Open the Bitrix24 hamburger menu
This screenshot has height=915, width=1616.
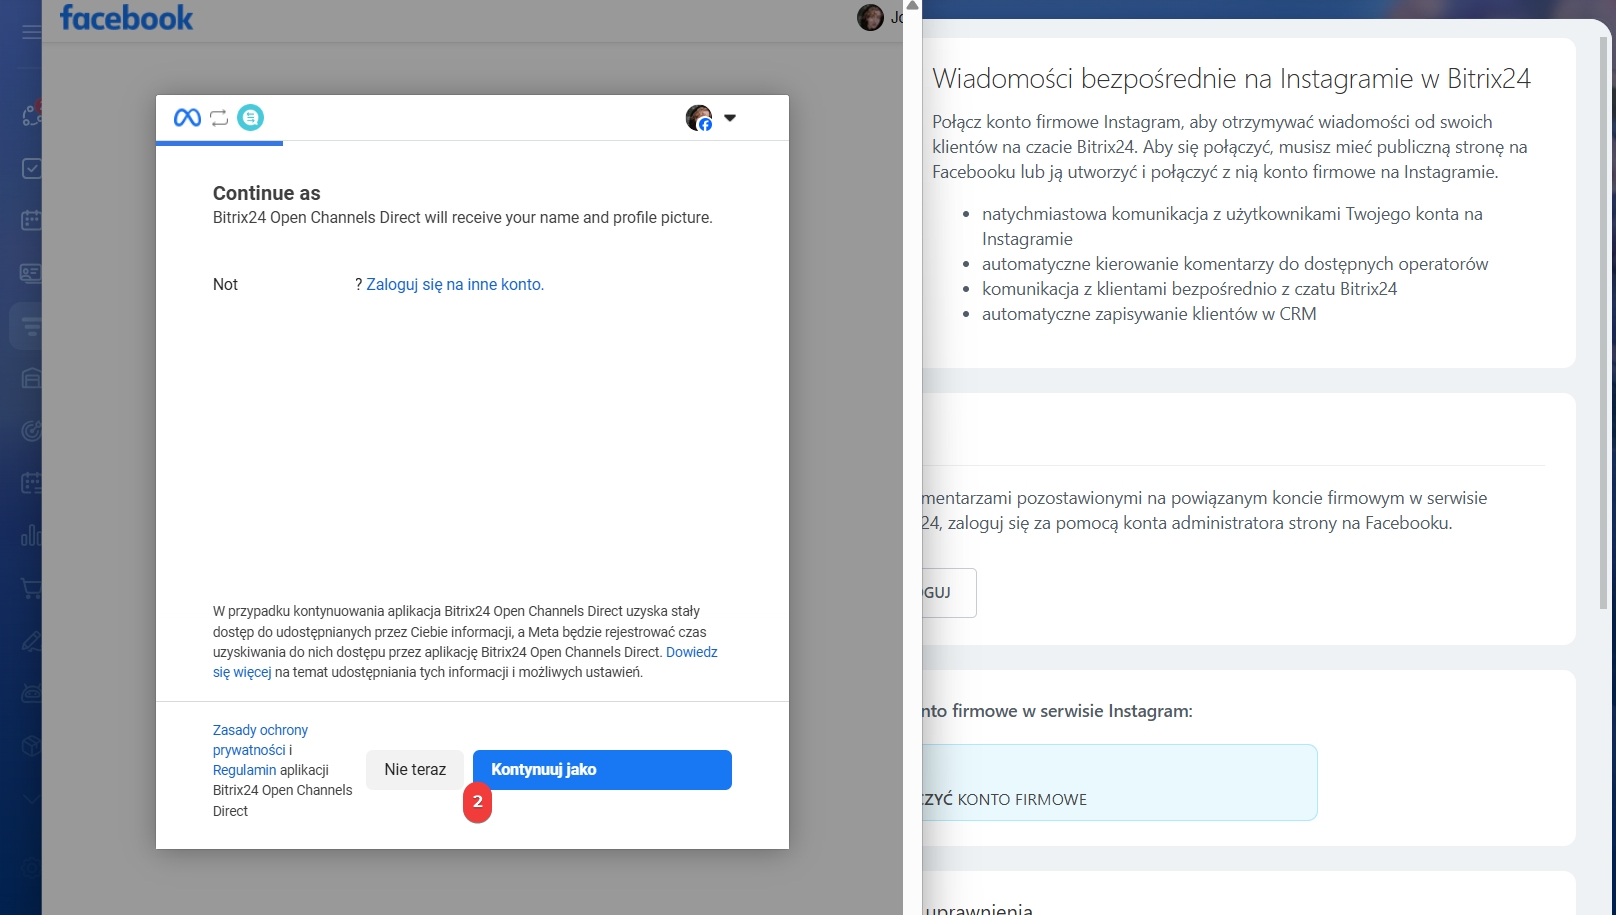[32, 32]
